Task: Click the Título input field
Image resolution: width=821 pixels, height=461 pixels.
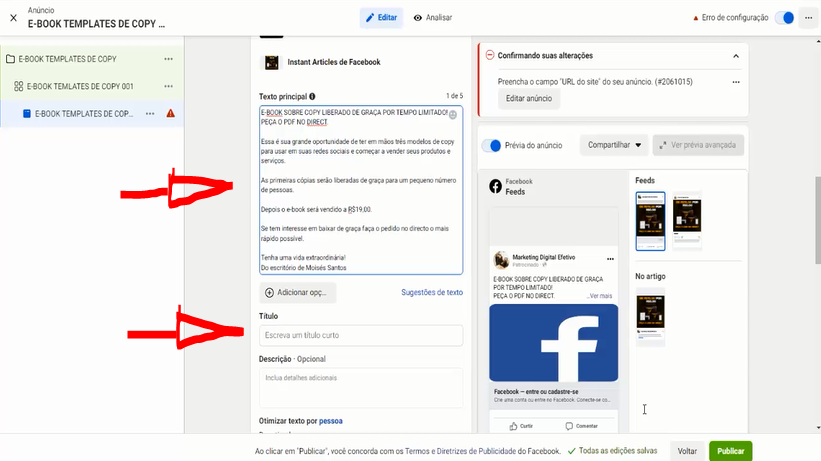Action: (361, 335)
